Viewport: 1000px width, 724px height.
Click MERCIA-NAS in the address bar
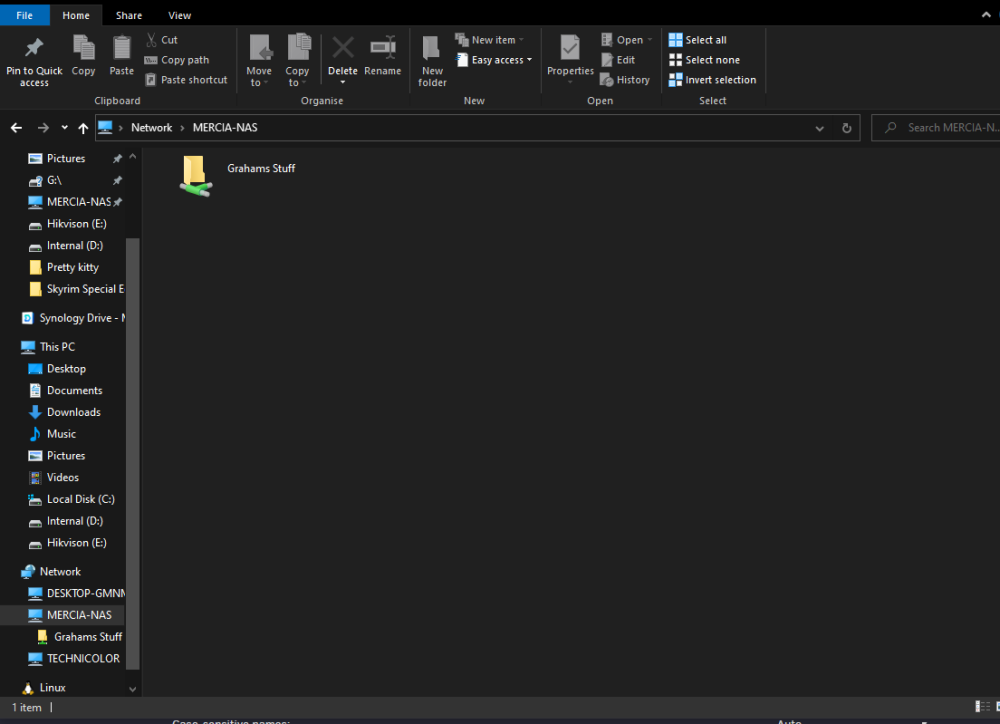[x=225, y=128]
